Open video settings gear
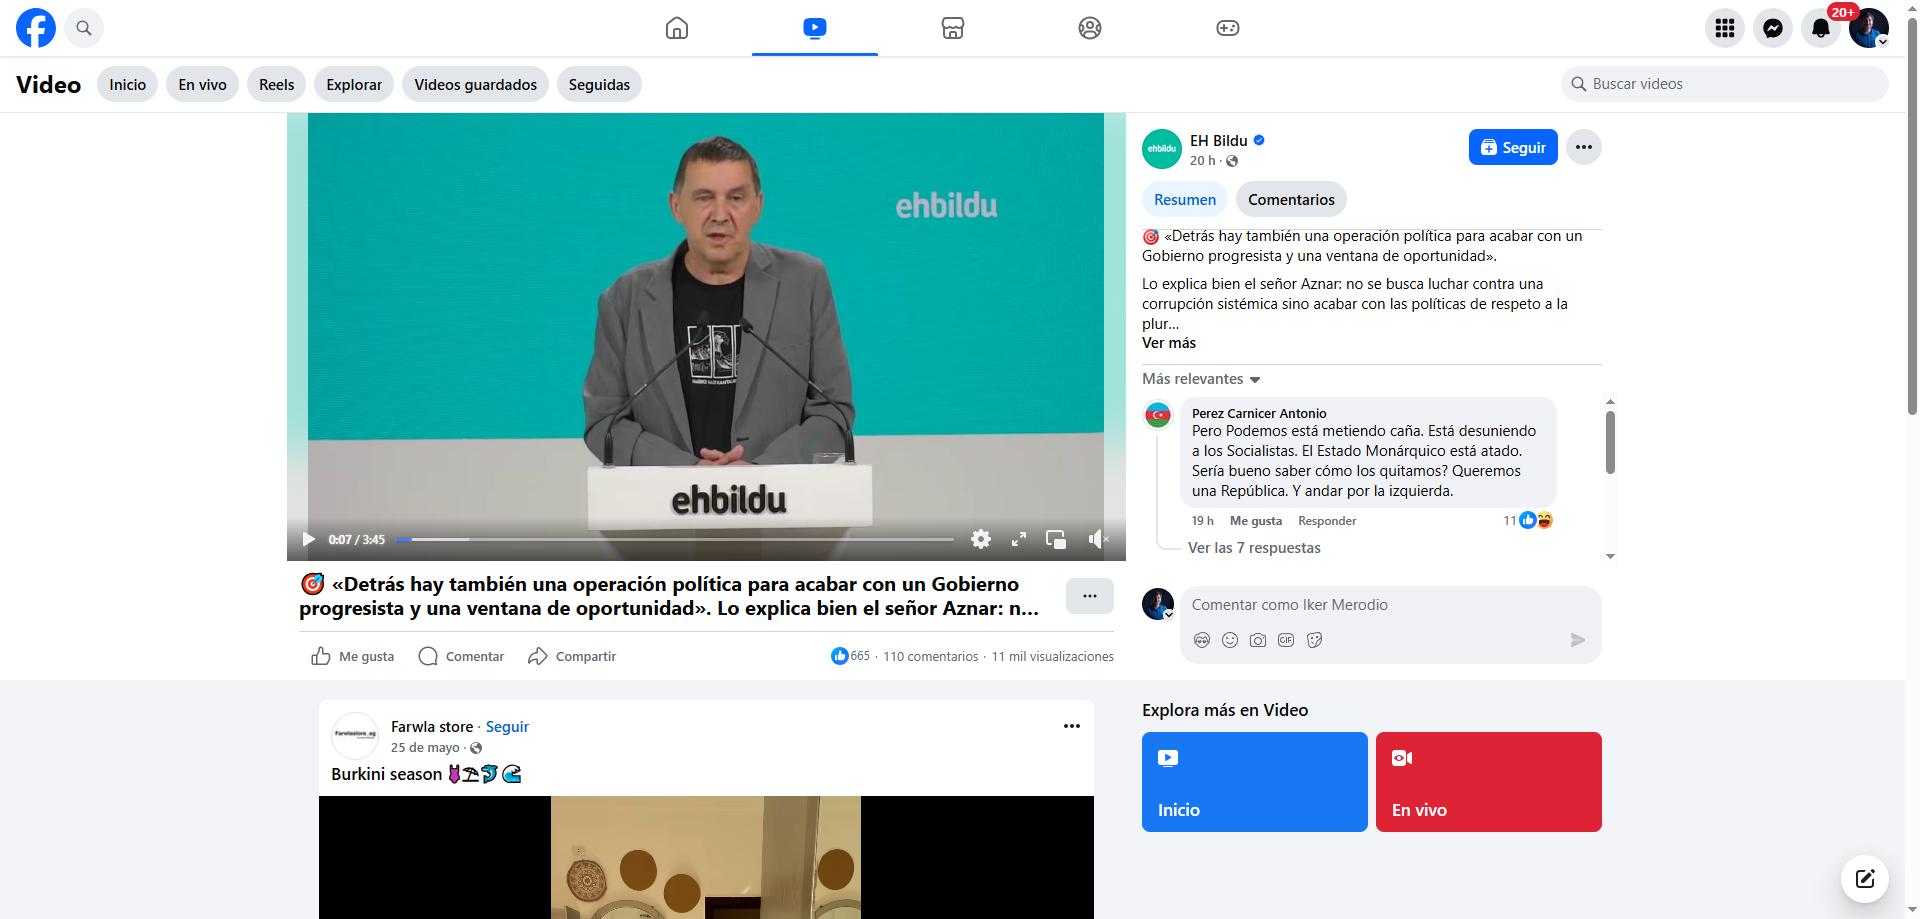This screenshot has width=1920, height=919. (x=981, y=539)
